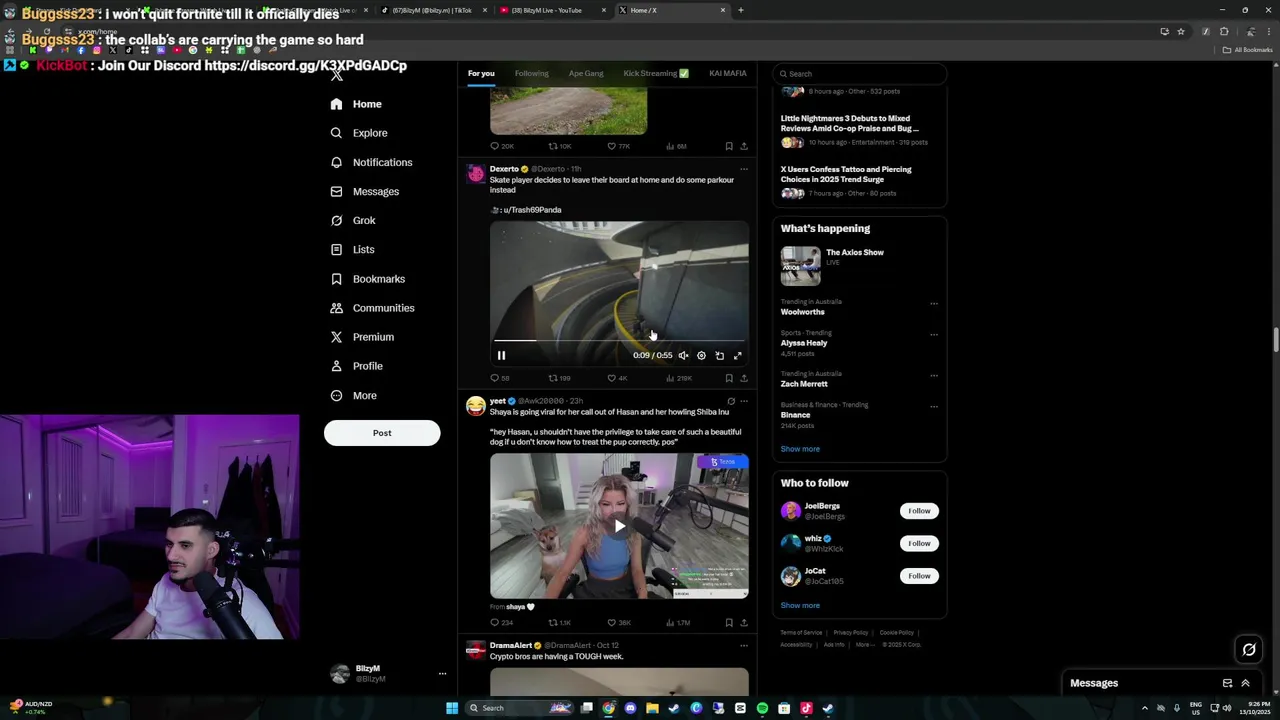1280x720 pixels.
Task: Follow JoelBergs
Action: tap(919, 511)
